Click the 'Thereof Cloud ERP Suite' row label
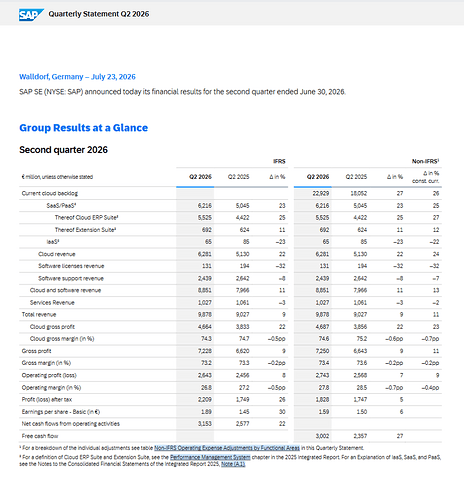This screenshot has height=500, width=464. pos(87,217)
